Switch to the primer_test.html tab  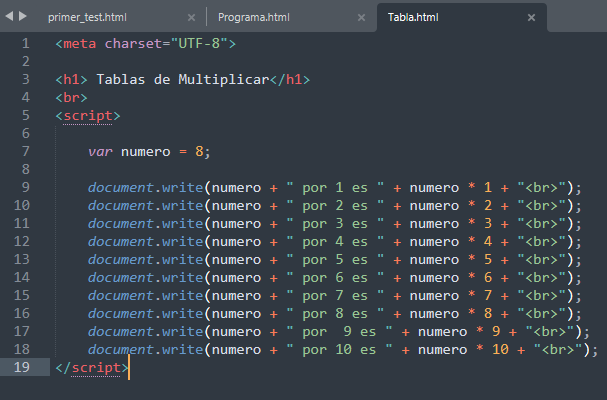click(87, 17)
